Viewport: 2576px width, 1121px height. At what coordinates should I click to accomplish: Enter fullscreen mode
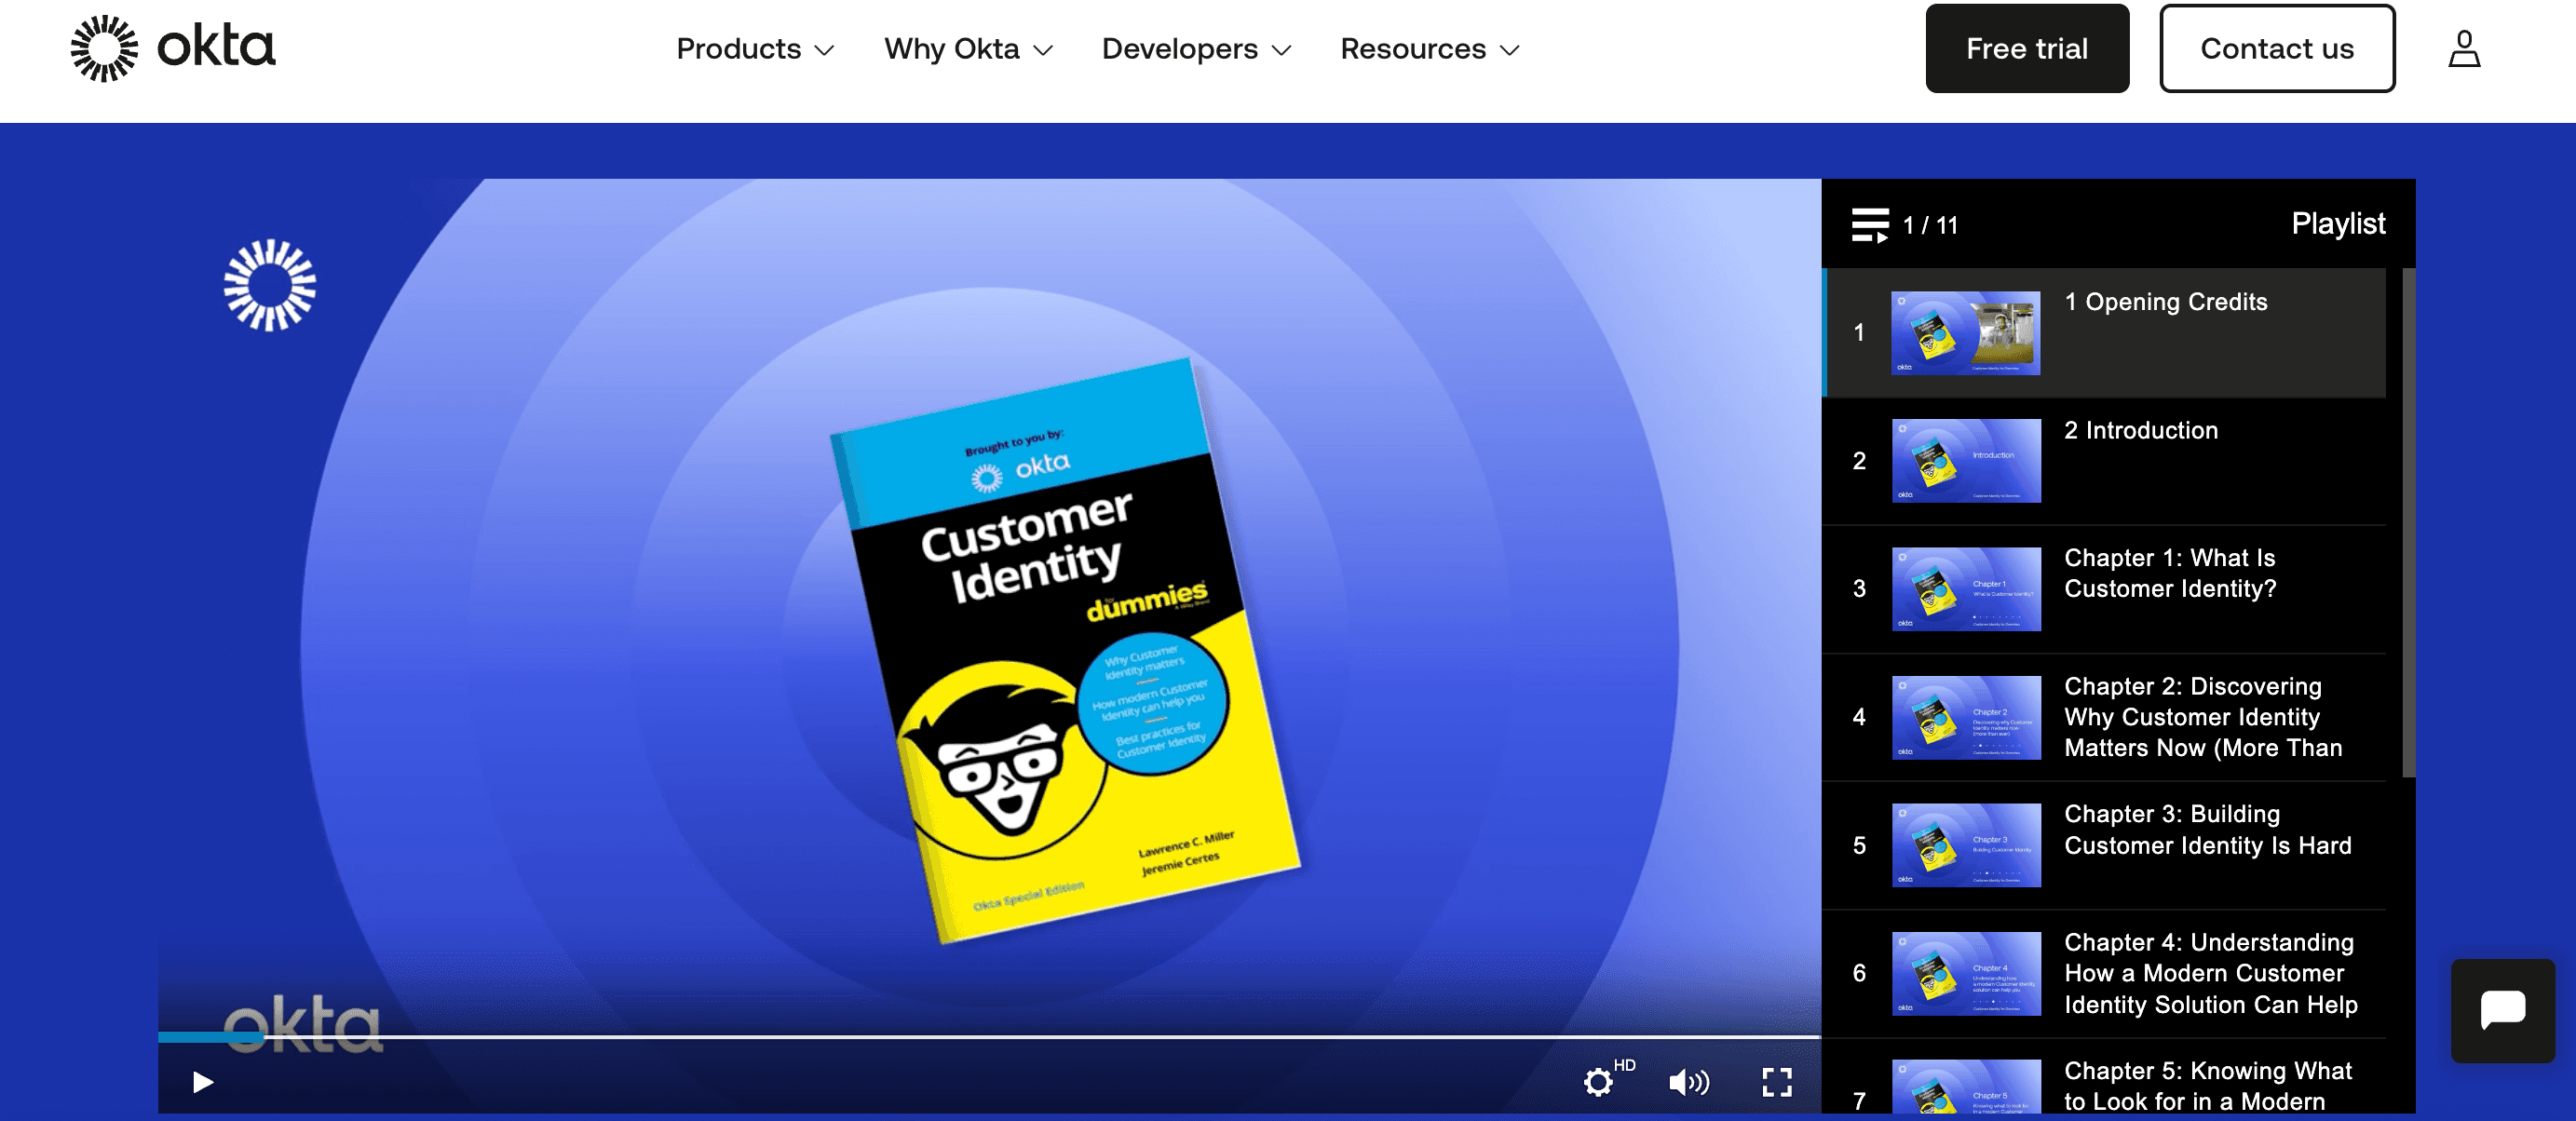(1776, 1082)
